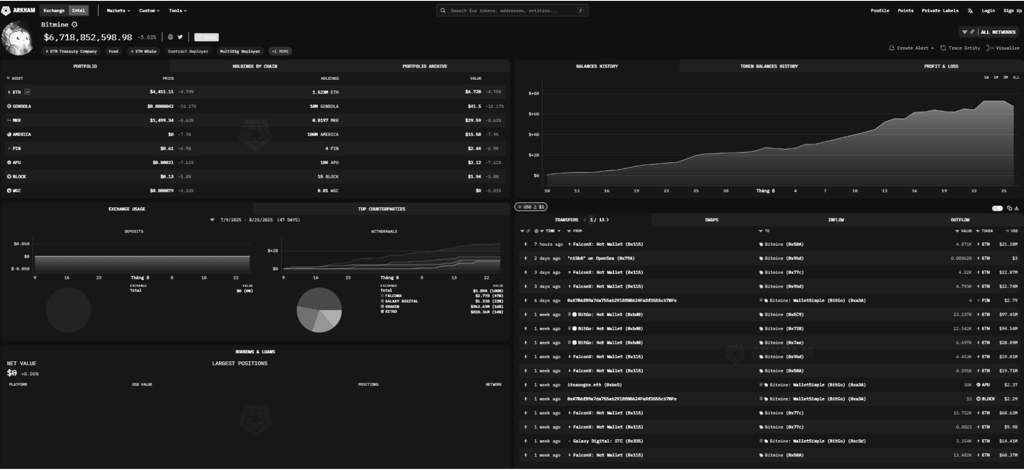Click the Arkham logo

(18, 10)
